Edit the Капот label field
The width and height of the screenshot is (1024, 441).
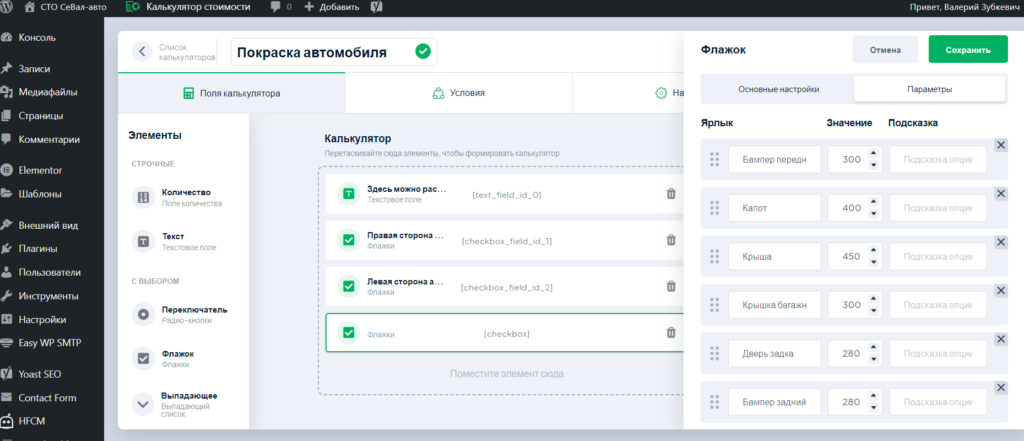(x=775, y=208)
